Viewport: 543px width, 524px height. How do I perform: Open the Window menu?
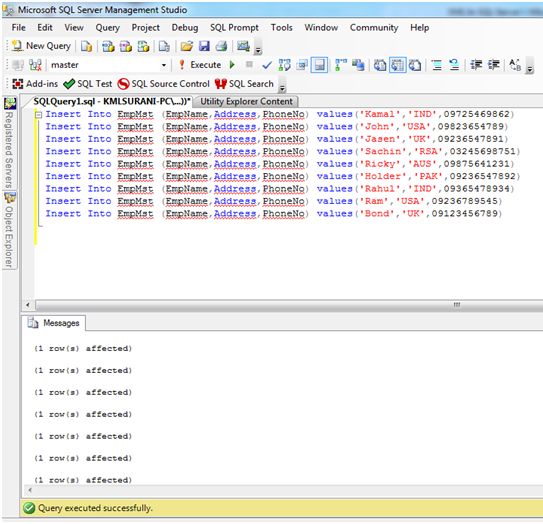click(321, 28)
